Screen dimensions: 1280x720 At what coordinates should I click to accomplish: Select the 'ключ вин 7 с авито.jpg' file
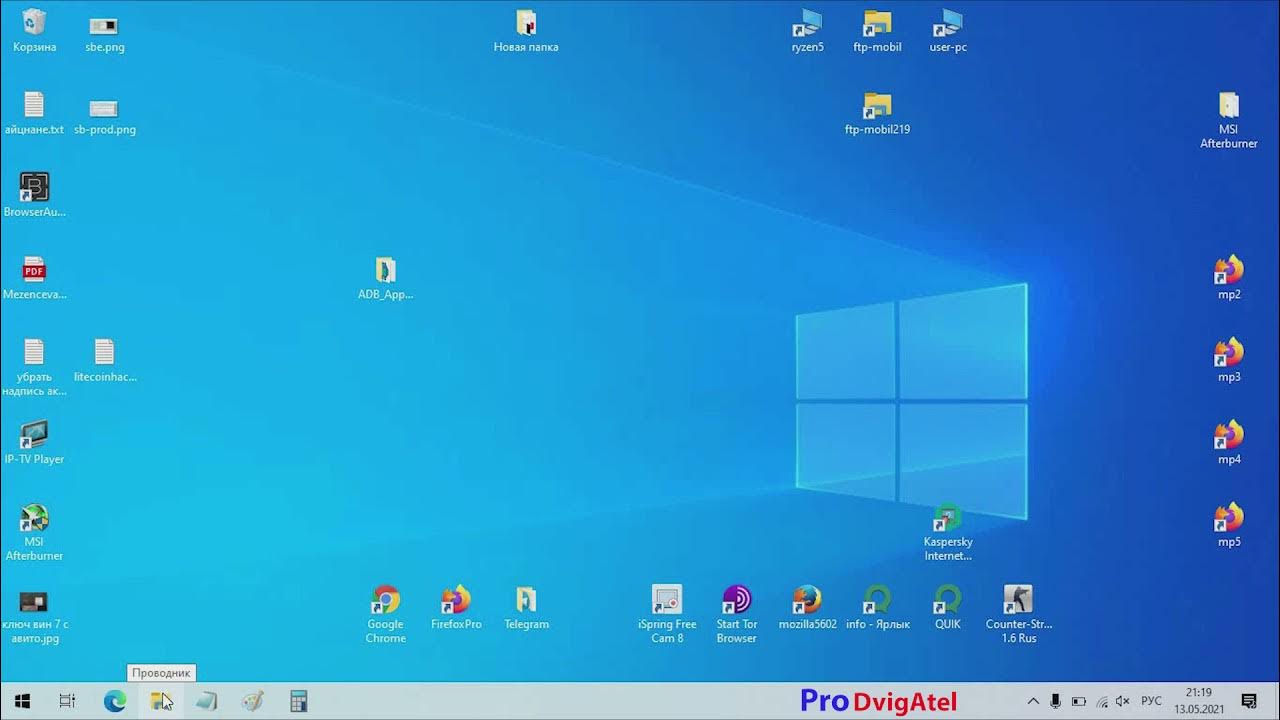click(34, 615)
